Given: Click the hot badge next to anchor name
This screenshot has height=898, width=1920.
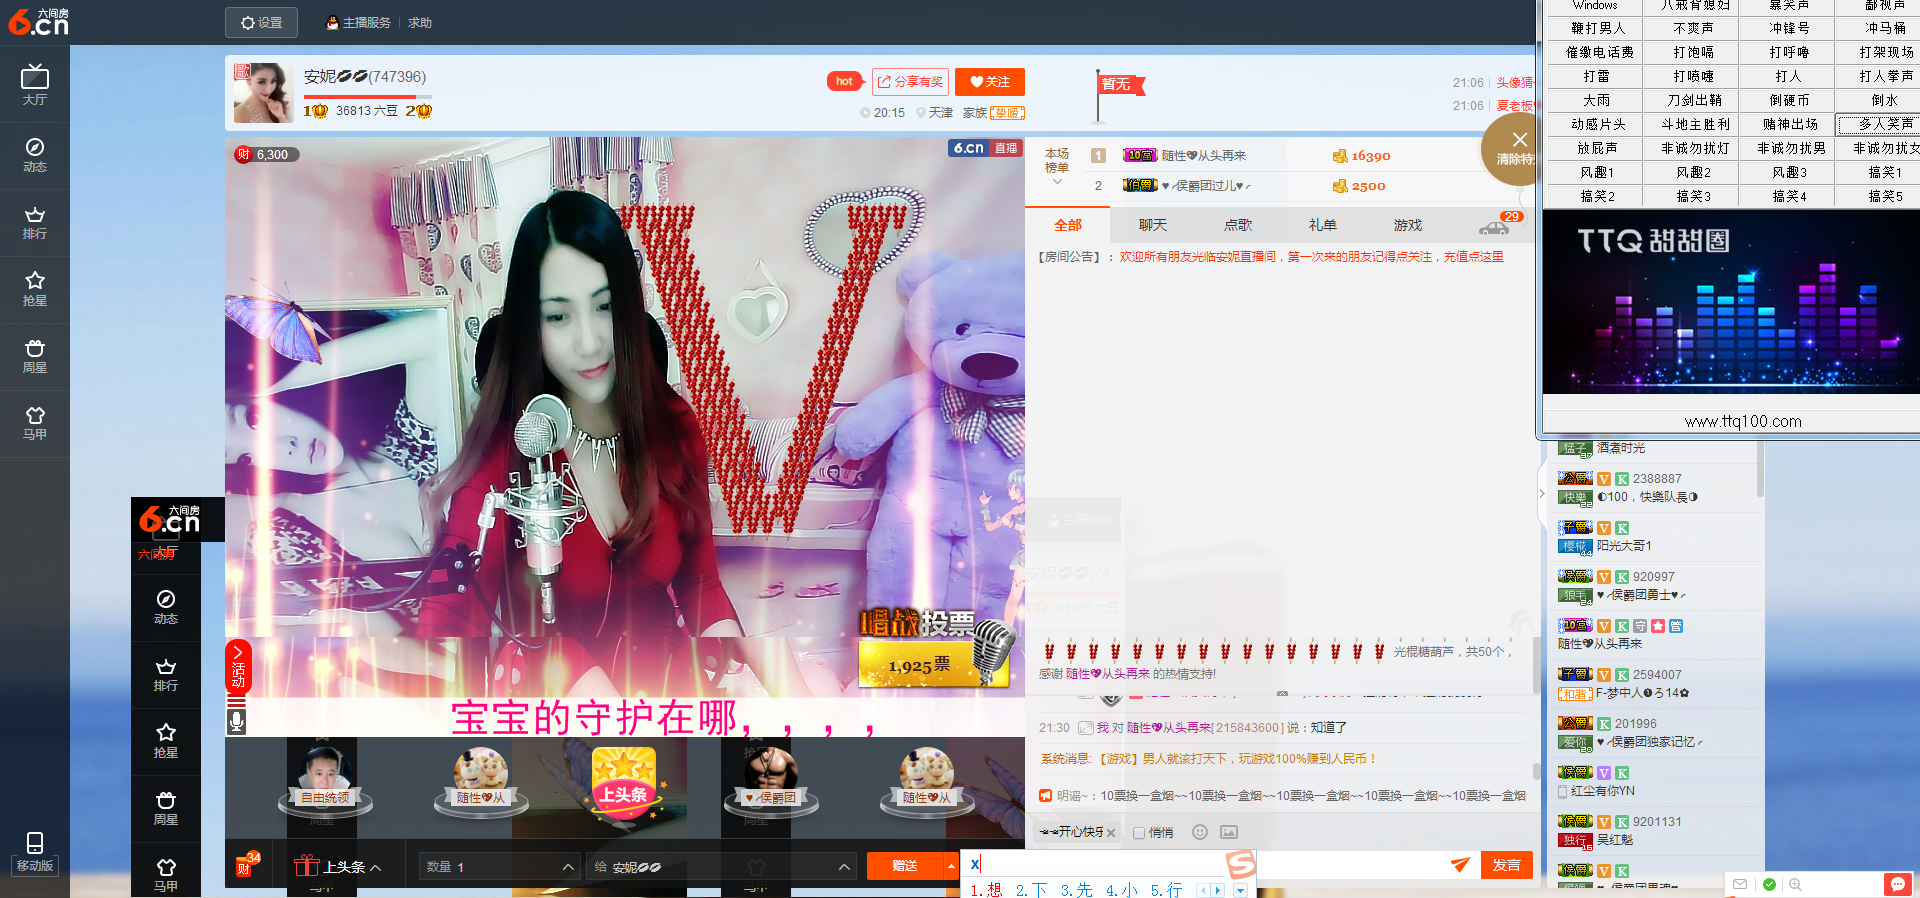Looking at the screenshot, I should click(844, 82).
